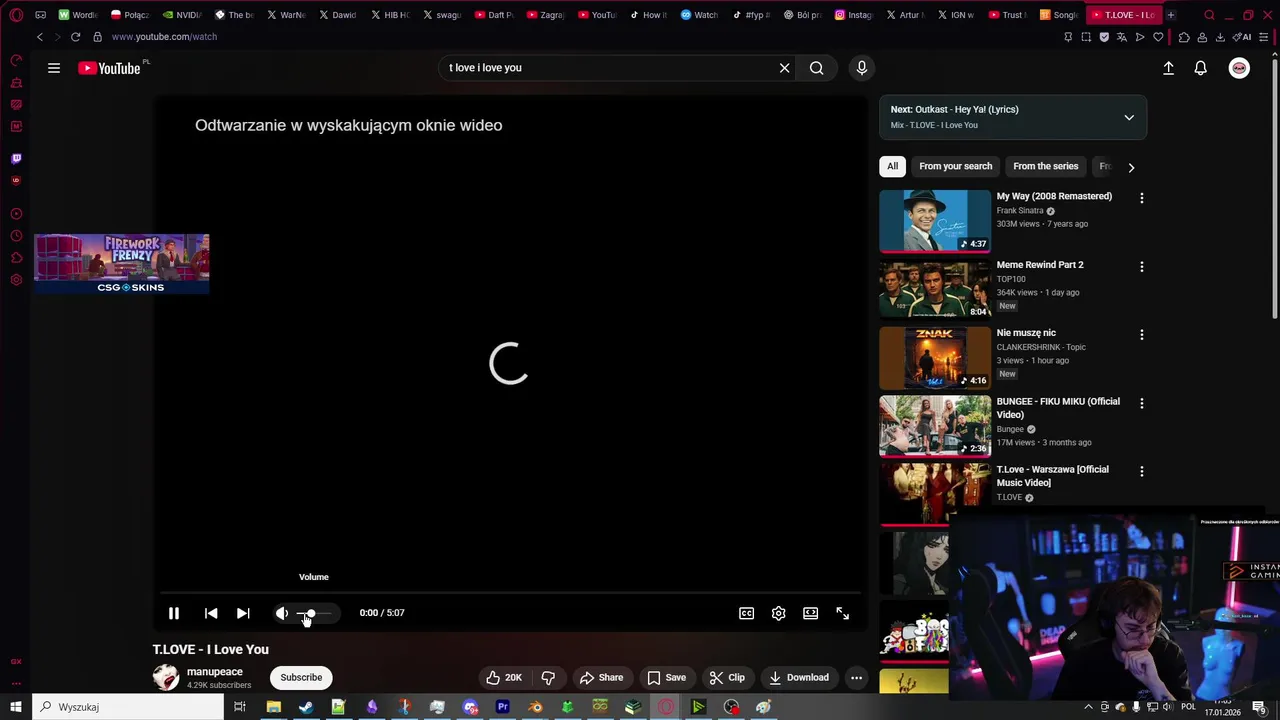Open Premiere Pro from the taskbar
This screenshot has width=1280, height=720.
(x=503, y=707)
